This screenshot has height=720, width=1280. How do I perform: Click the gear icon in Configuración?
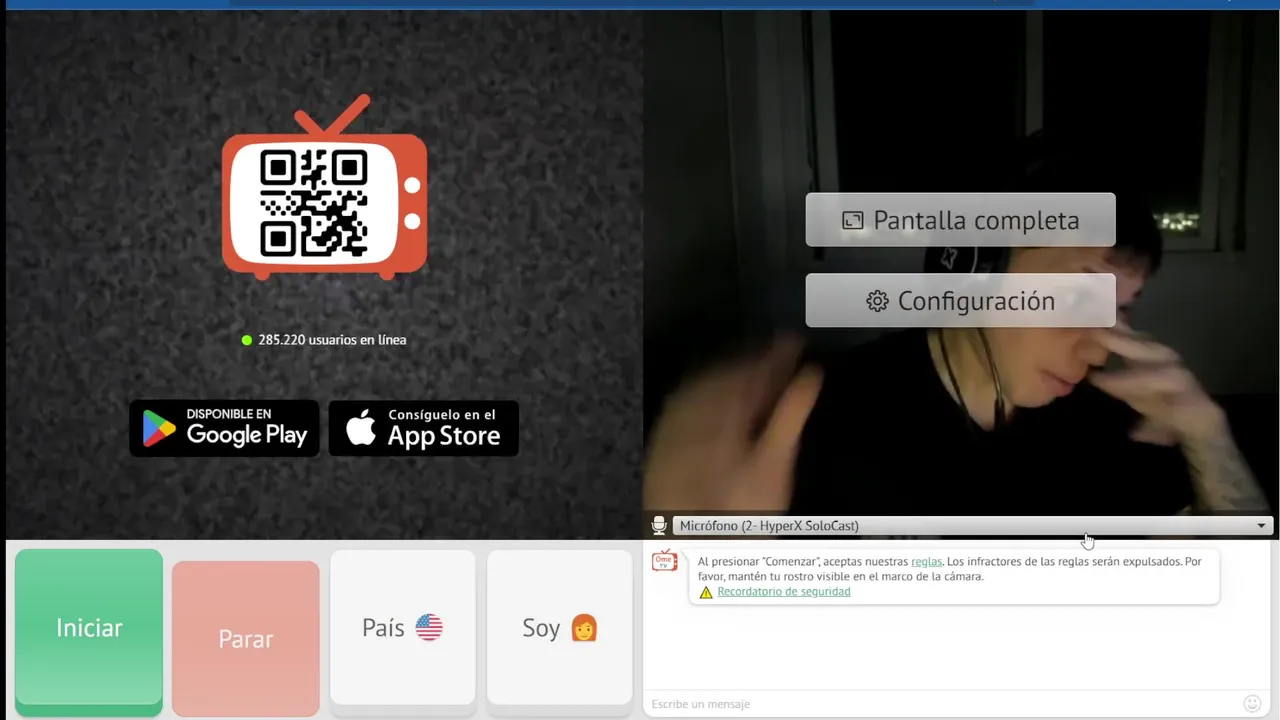877,301
